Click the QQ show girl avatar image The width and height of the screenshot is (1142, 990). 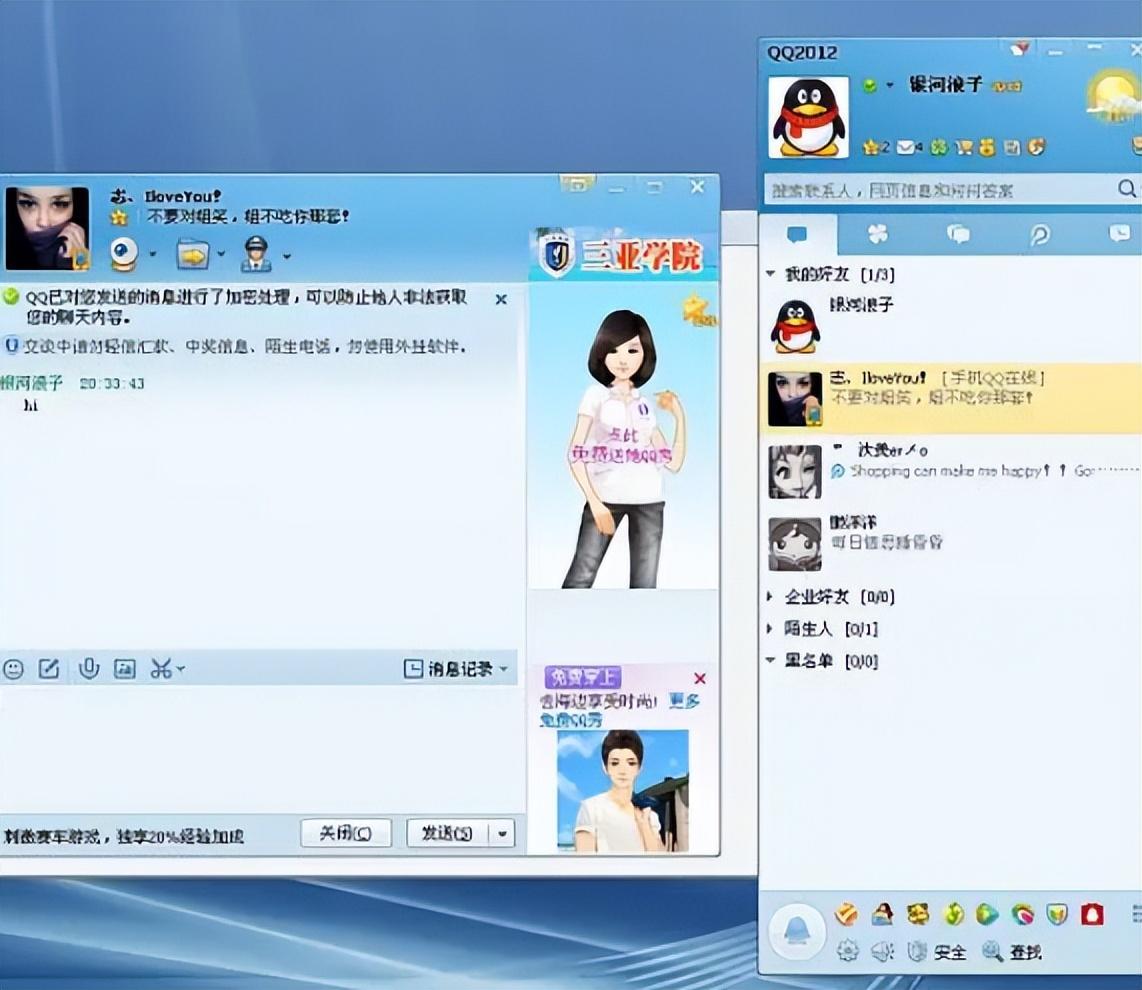point(623,448)
